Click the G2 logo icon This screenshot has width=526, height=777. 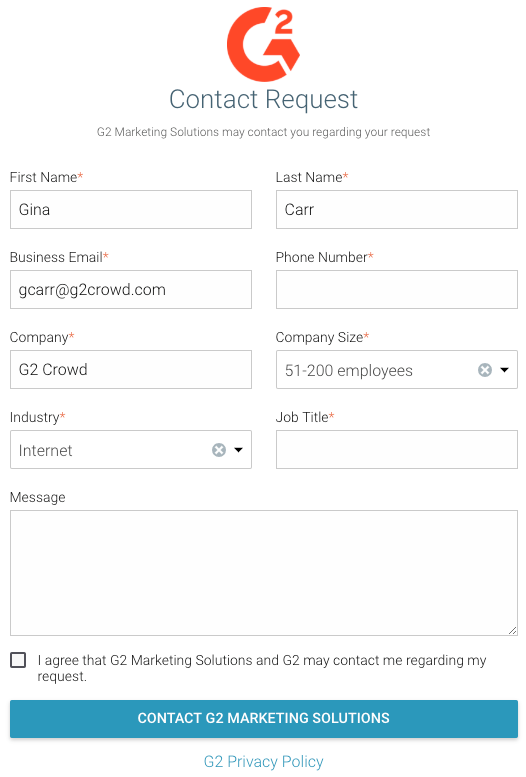pyautogui.click(x=263, y=44)
